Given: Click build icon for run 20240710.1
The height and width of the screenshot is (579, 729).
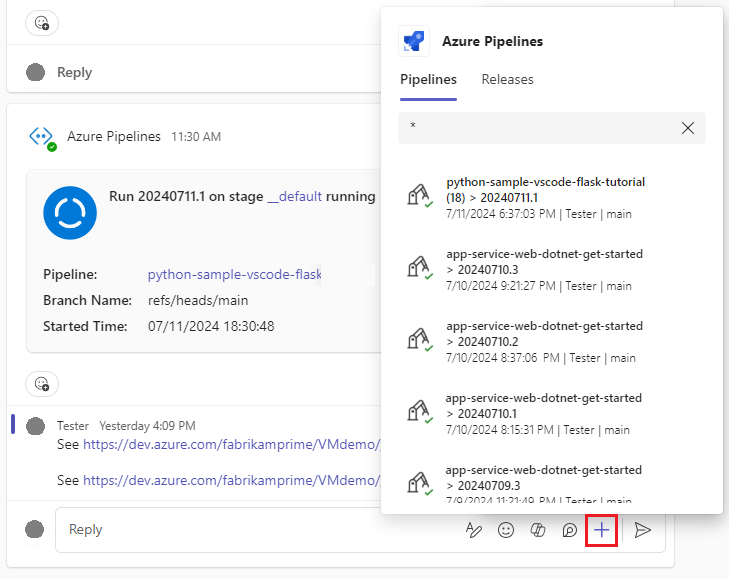Looking at the screenshot, I should click(x=420, y=412).
